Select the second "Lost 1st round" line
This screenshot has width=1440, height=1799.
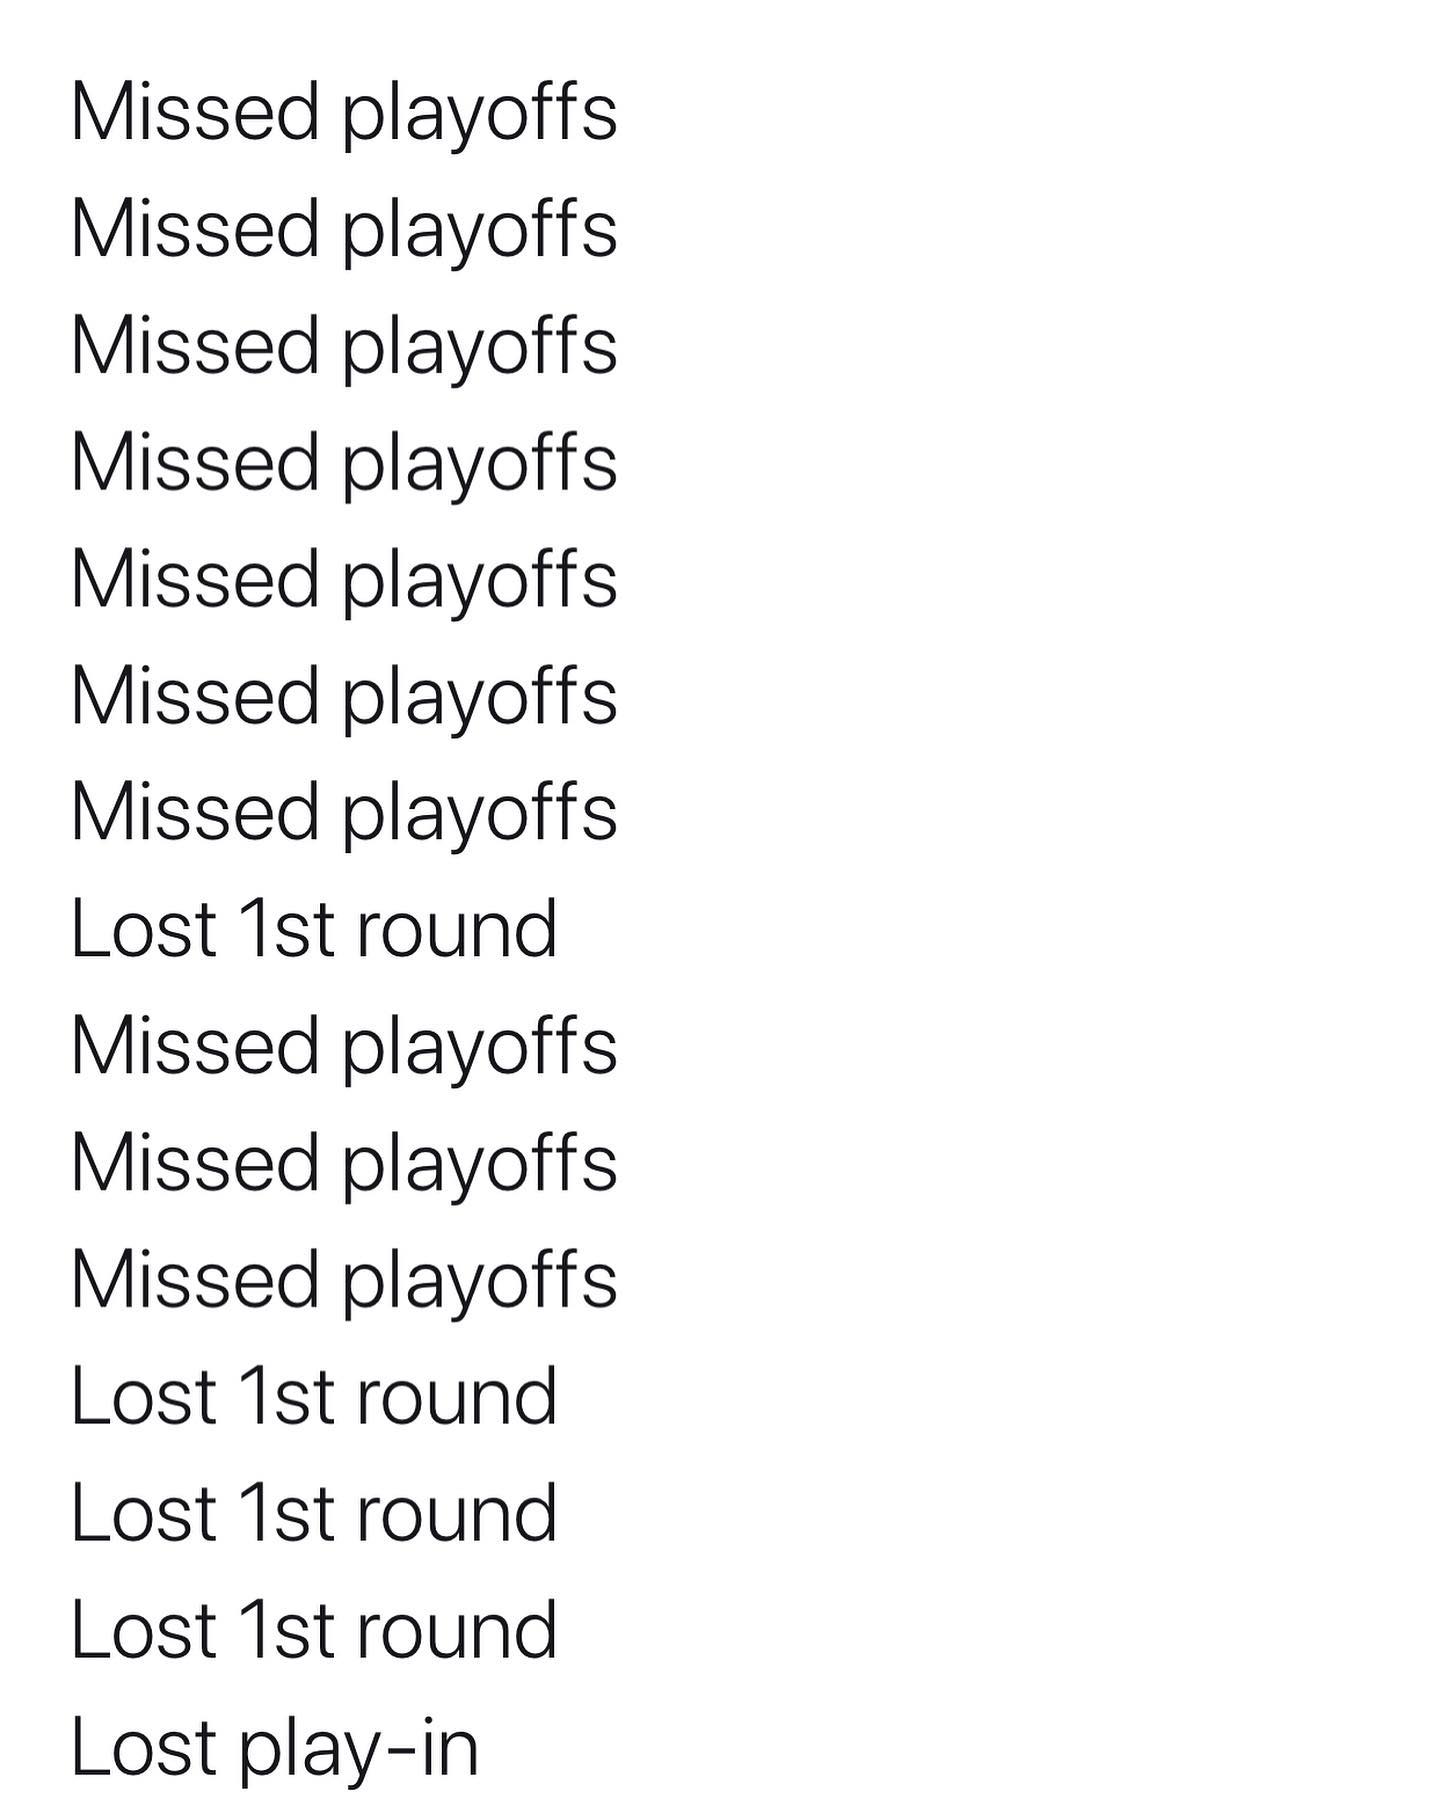tap(314, 1396)
